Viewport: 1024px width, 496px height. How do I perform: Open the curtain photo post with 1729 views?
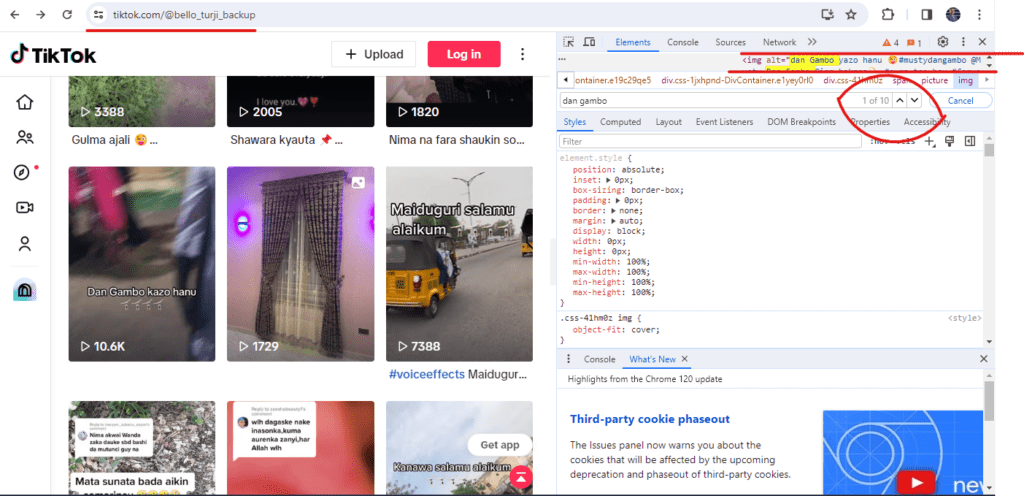[300, 264]
